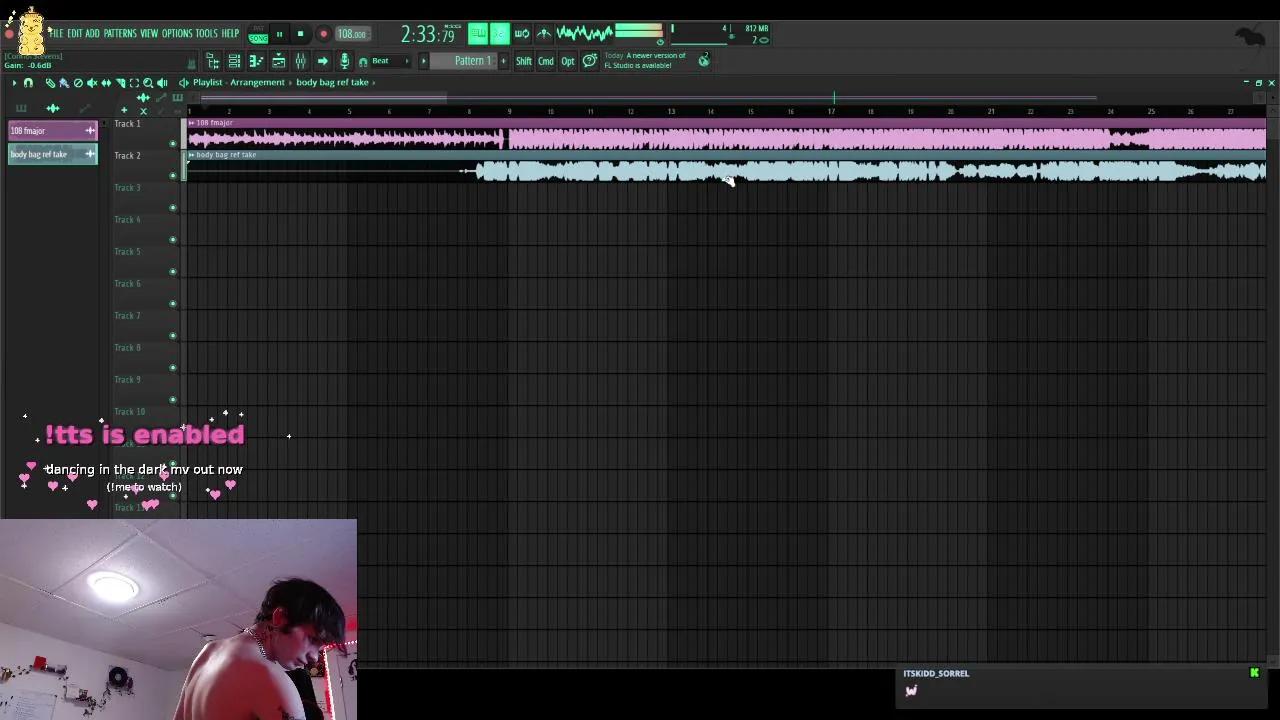Screen dimensions: 1280x720
Task: Open newer version of FL Studio notice
Action: tap(646, 60)
